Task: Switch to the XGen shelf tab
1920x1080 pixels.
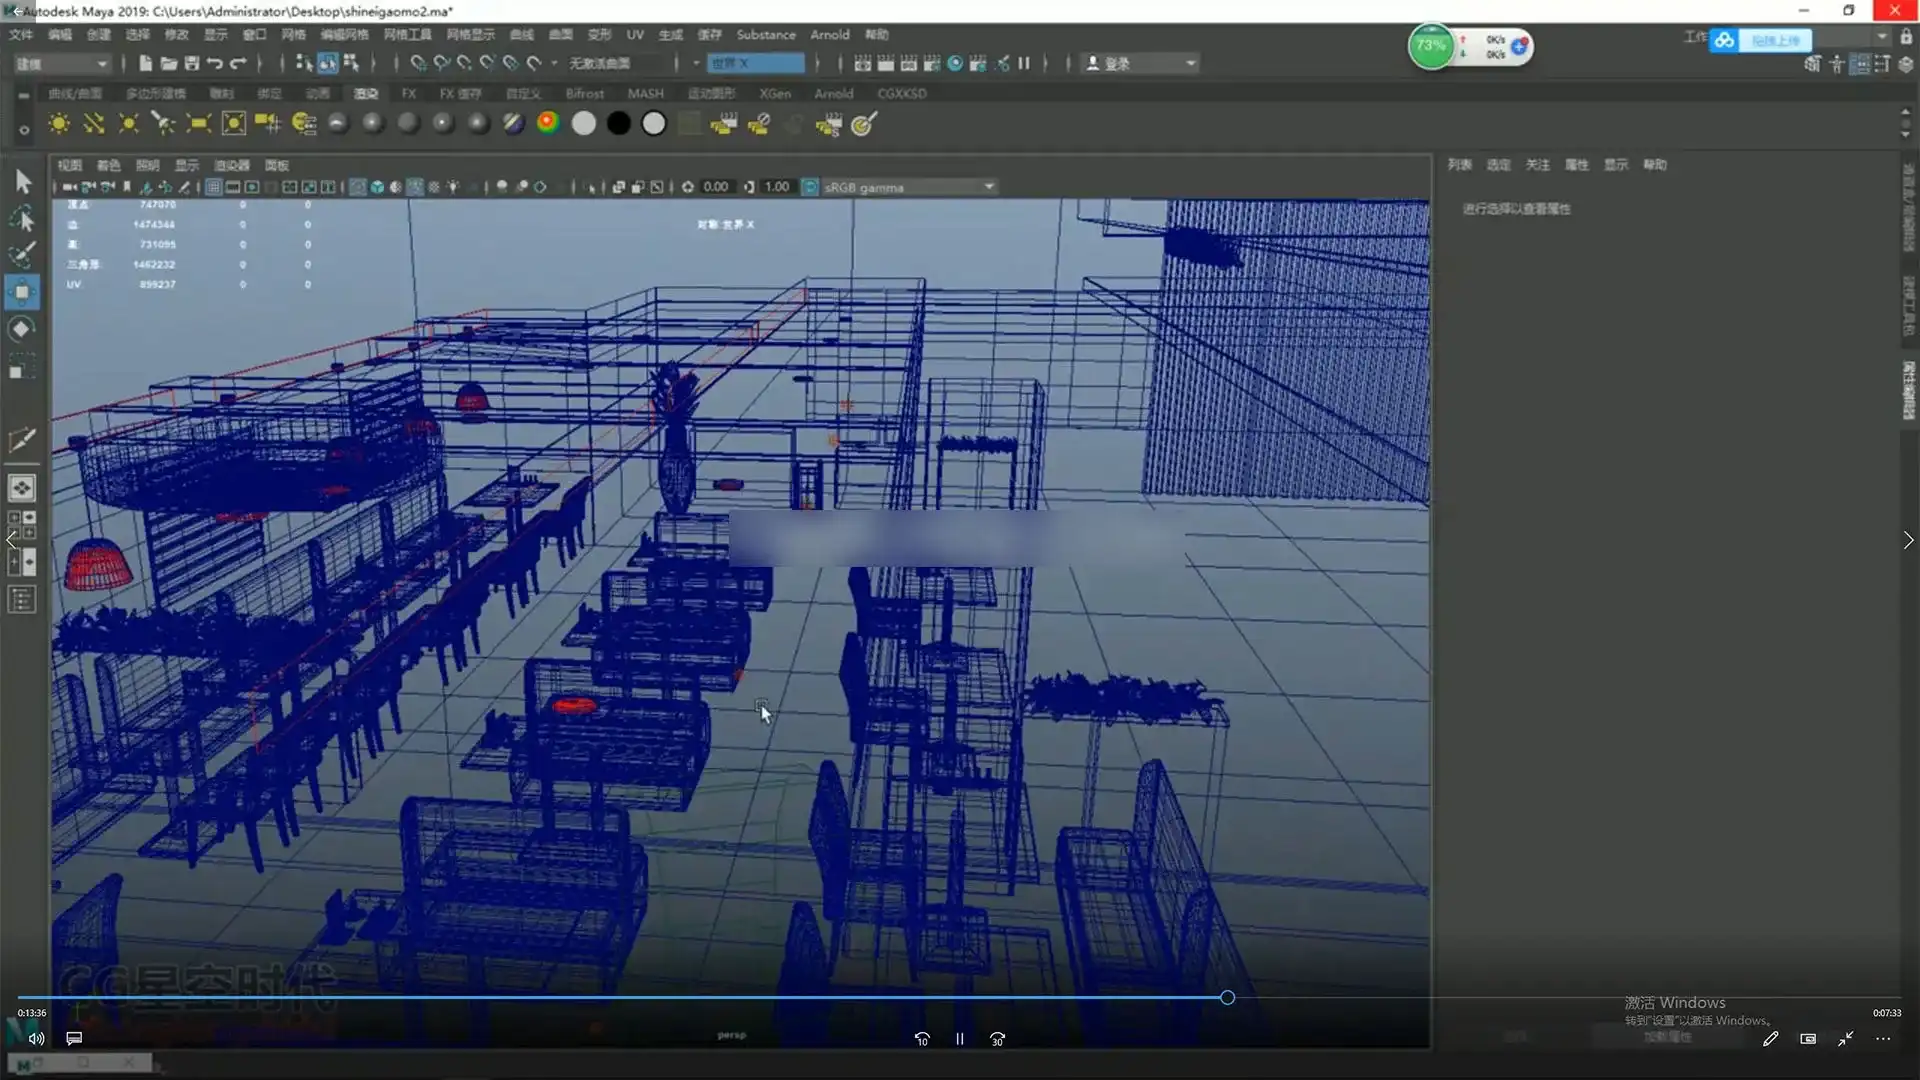Action: tap(776, 93)
